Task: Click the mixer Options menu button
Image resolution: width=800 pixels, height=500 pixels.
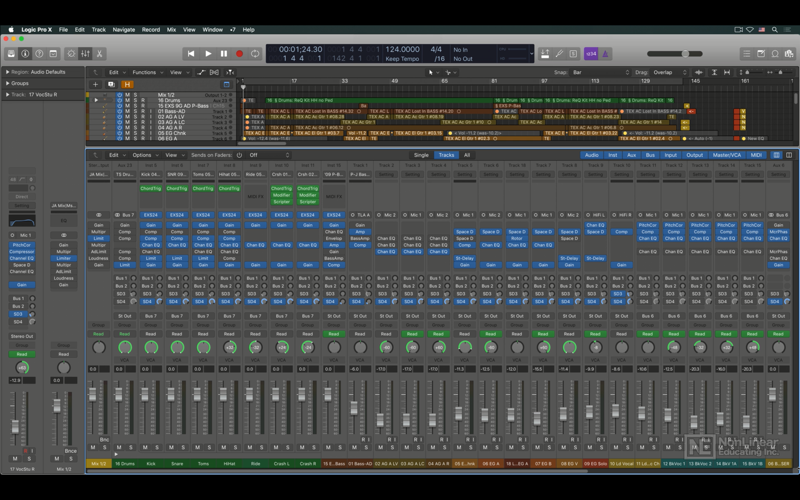Action: pyautogui.click(x=144, y=155)
